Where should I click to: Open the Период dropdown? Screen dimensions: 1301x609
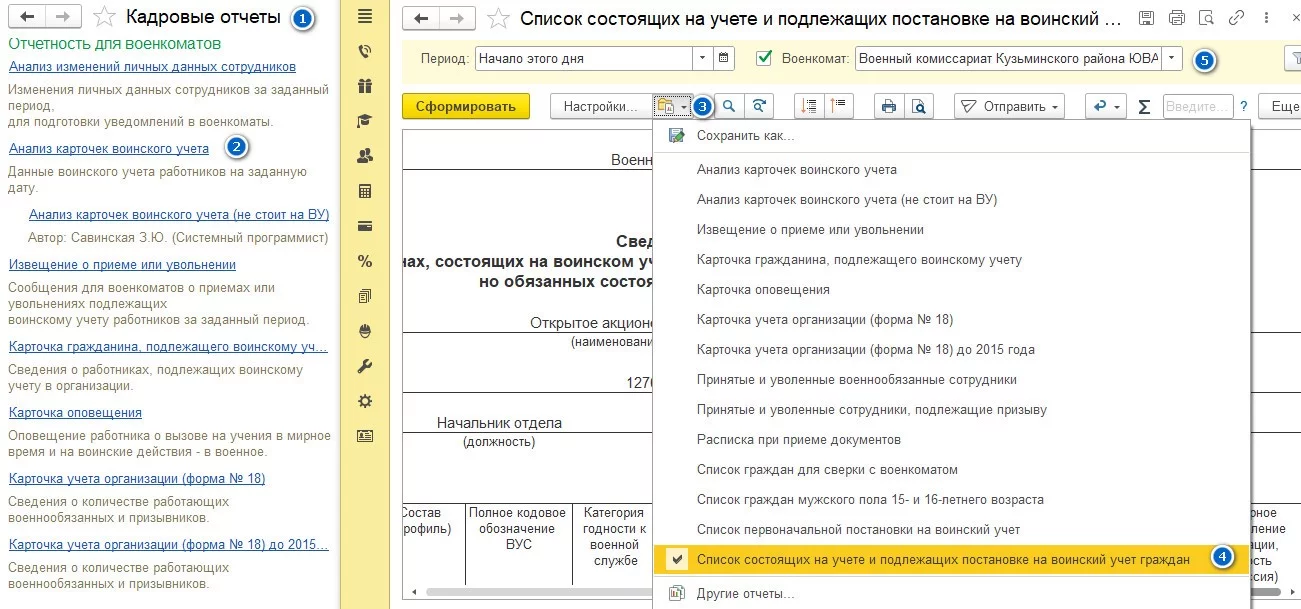click(x=704, y=59)
